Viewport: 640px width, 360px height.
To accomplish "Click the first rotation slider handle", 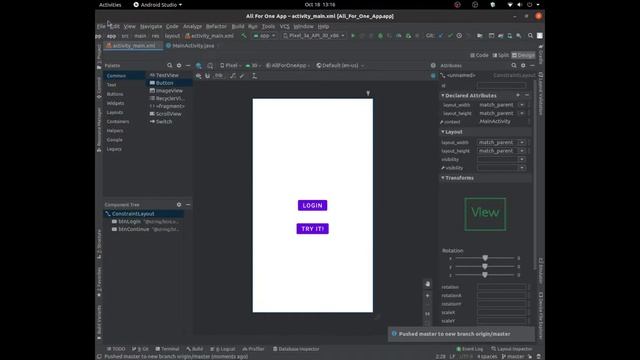I will [485, 258].
